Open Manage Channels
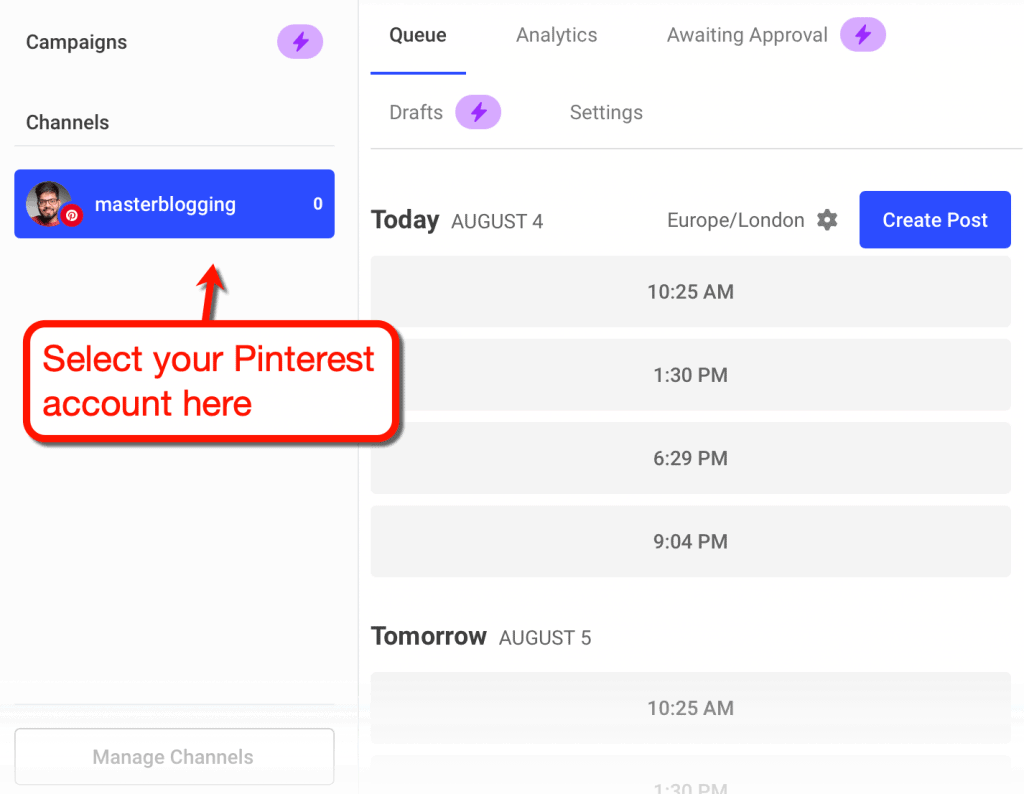Image resolution: width=1024 pixels, height=794 pixels. 173,757
